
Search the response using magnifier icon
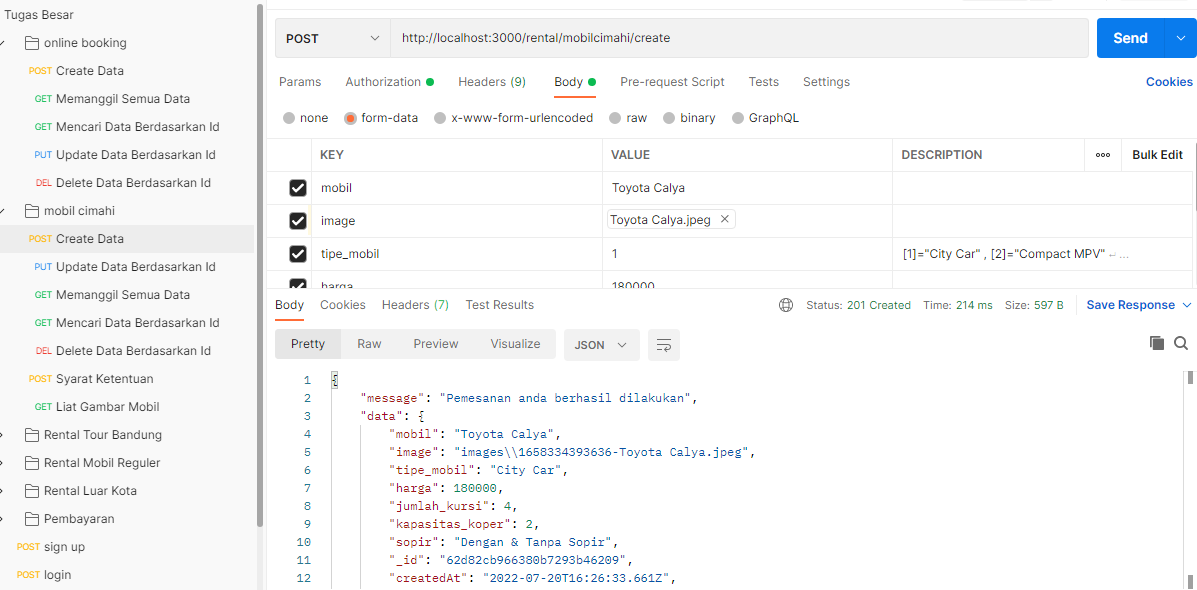1181,343
